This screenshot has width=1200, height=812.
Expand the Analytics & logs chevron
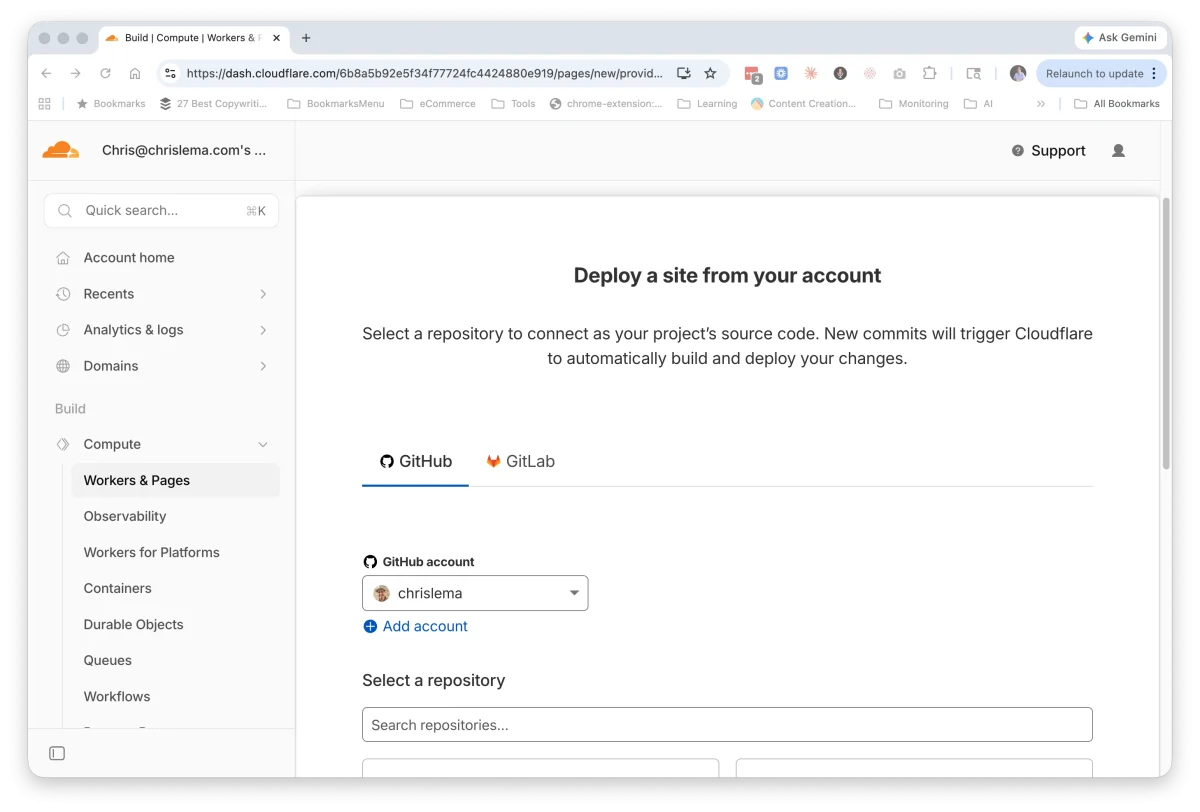[263, 330]
